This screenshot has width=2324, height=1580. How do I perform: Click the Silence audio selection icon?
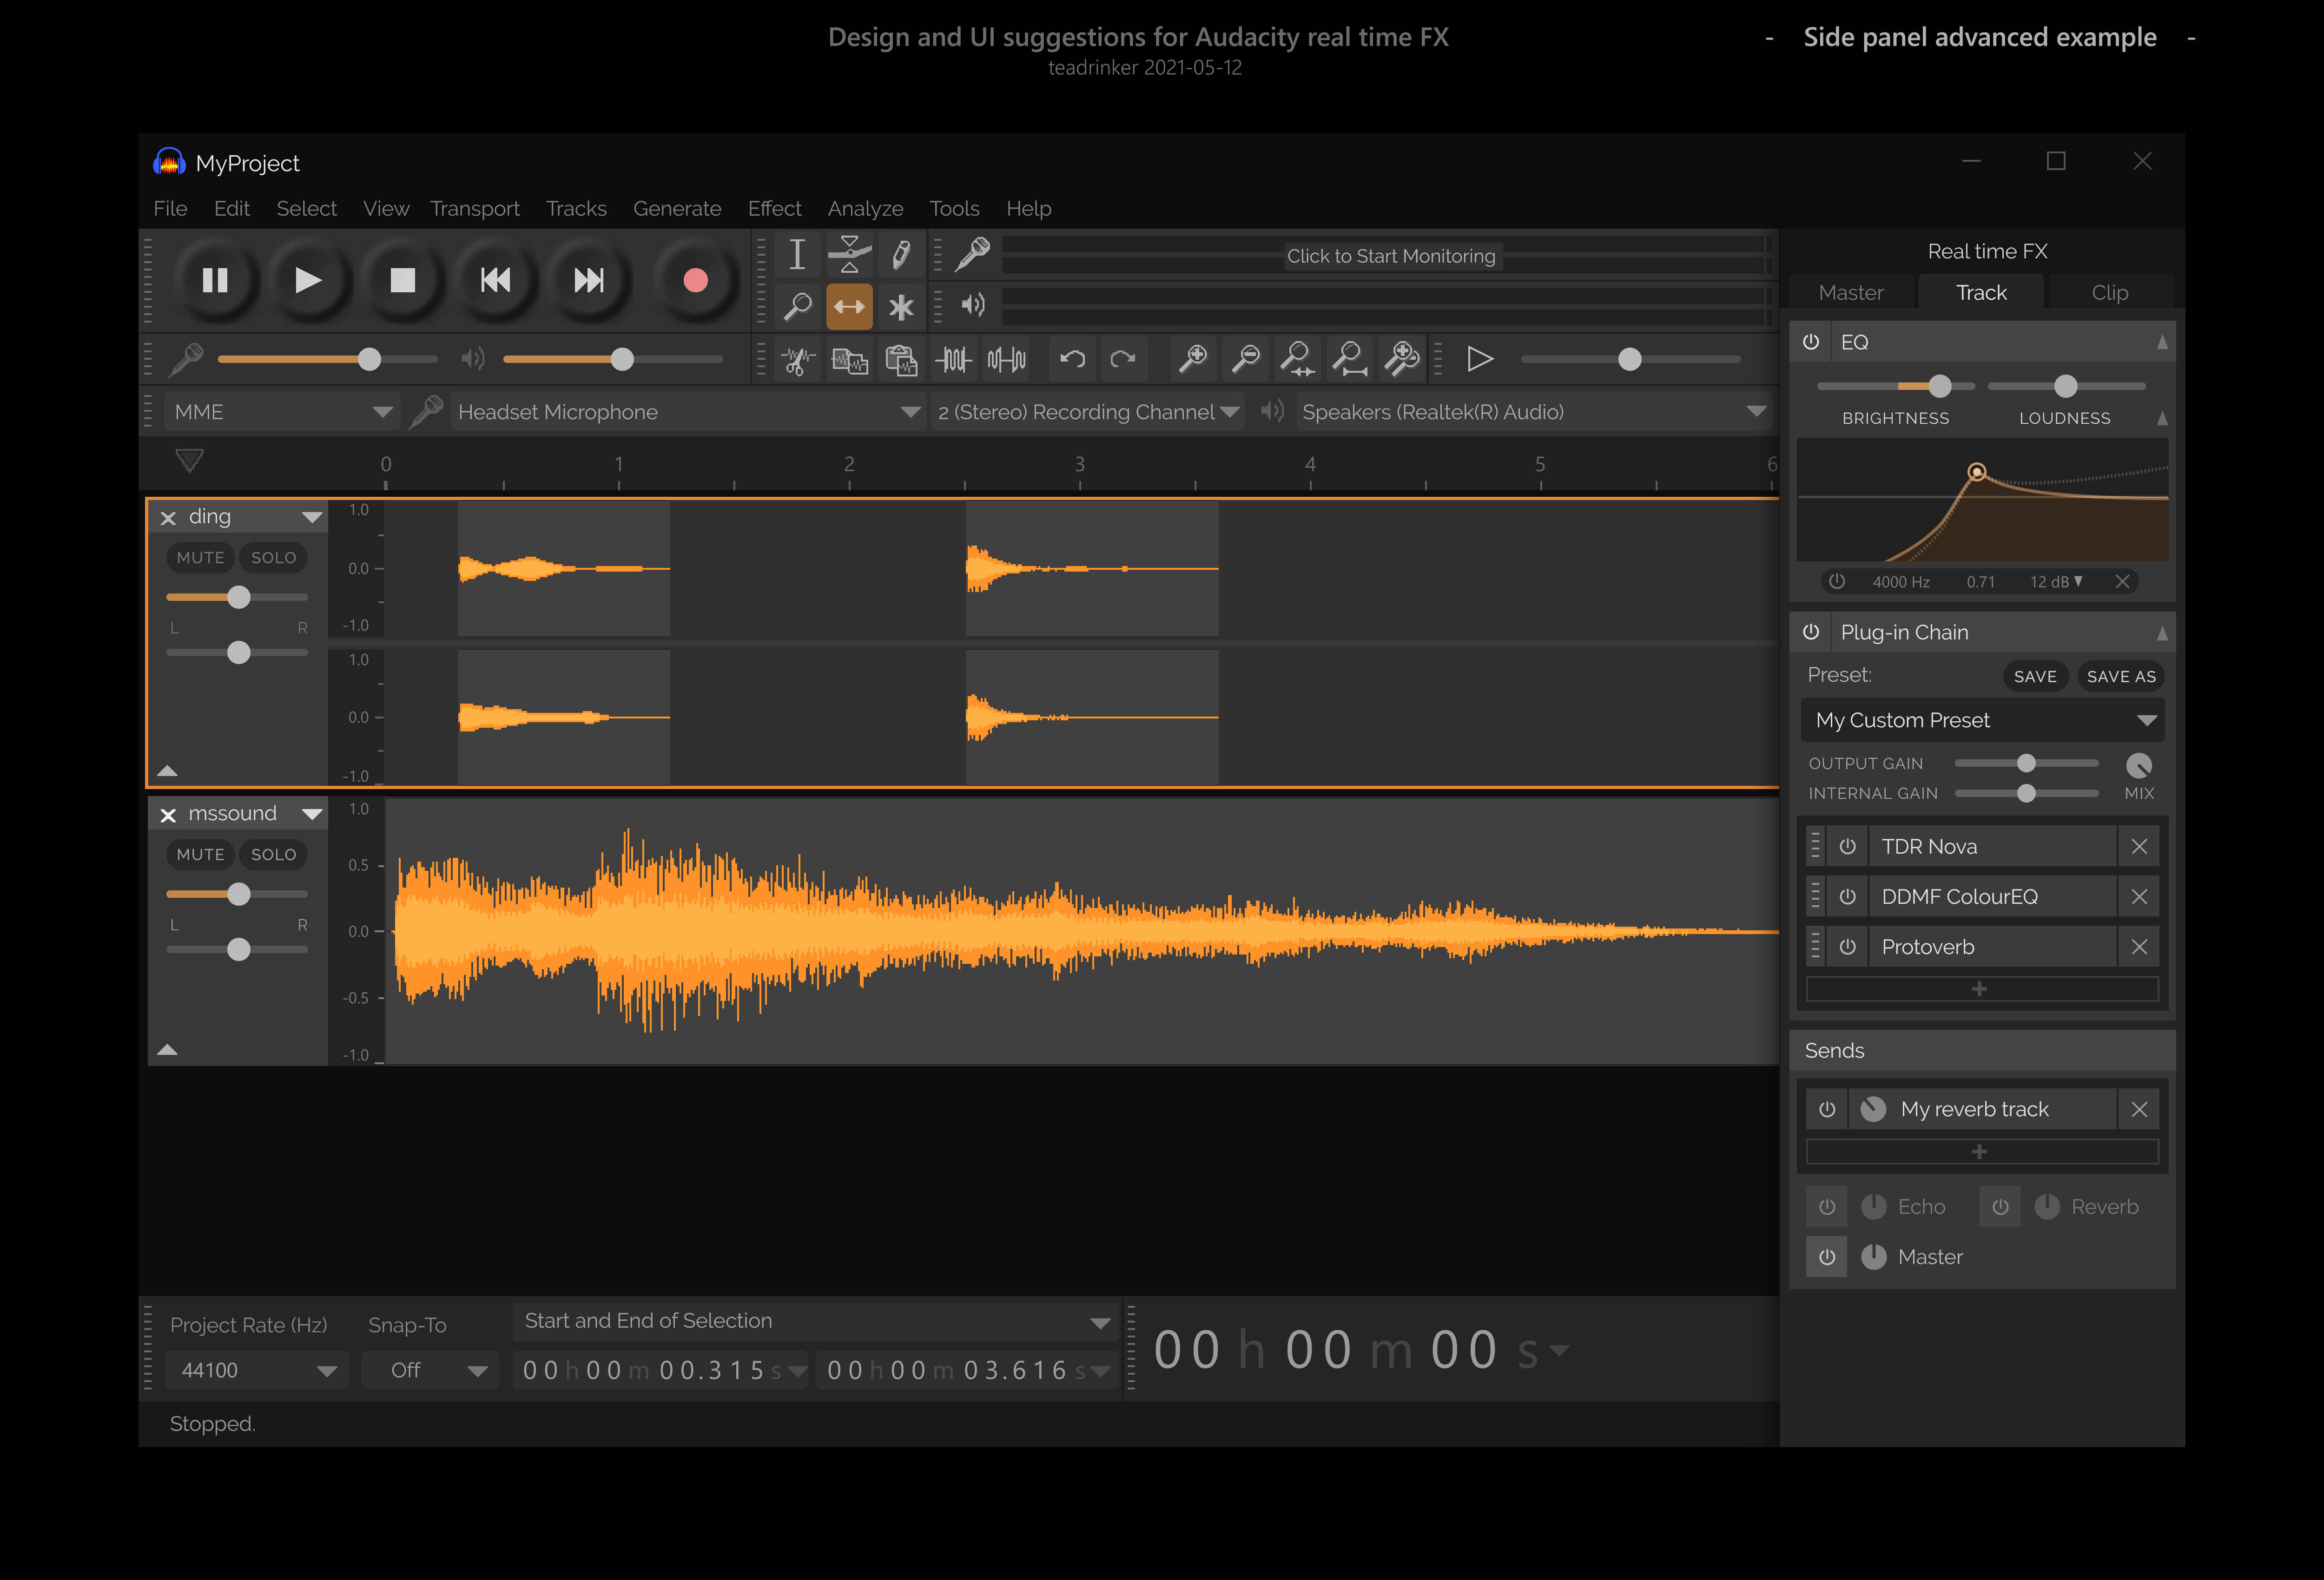(x=1006, y=359)
